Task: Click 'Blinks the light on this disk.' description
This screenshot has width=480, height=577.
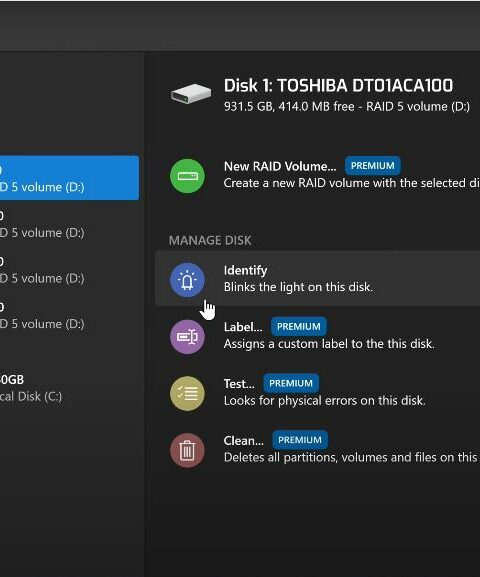Action: point(298,287)
